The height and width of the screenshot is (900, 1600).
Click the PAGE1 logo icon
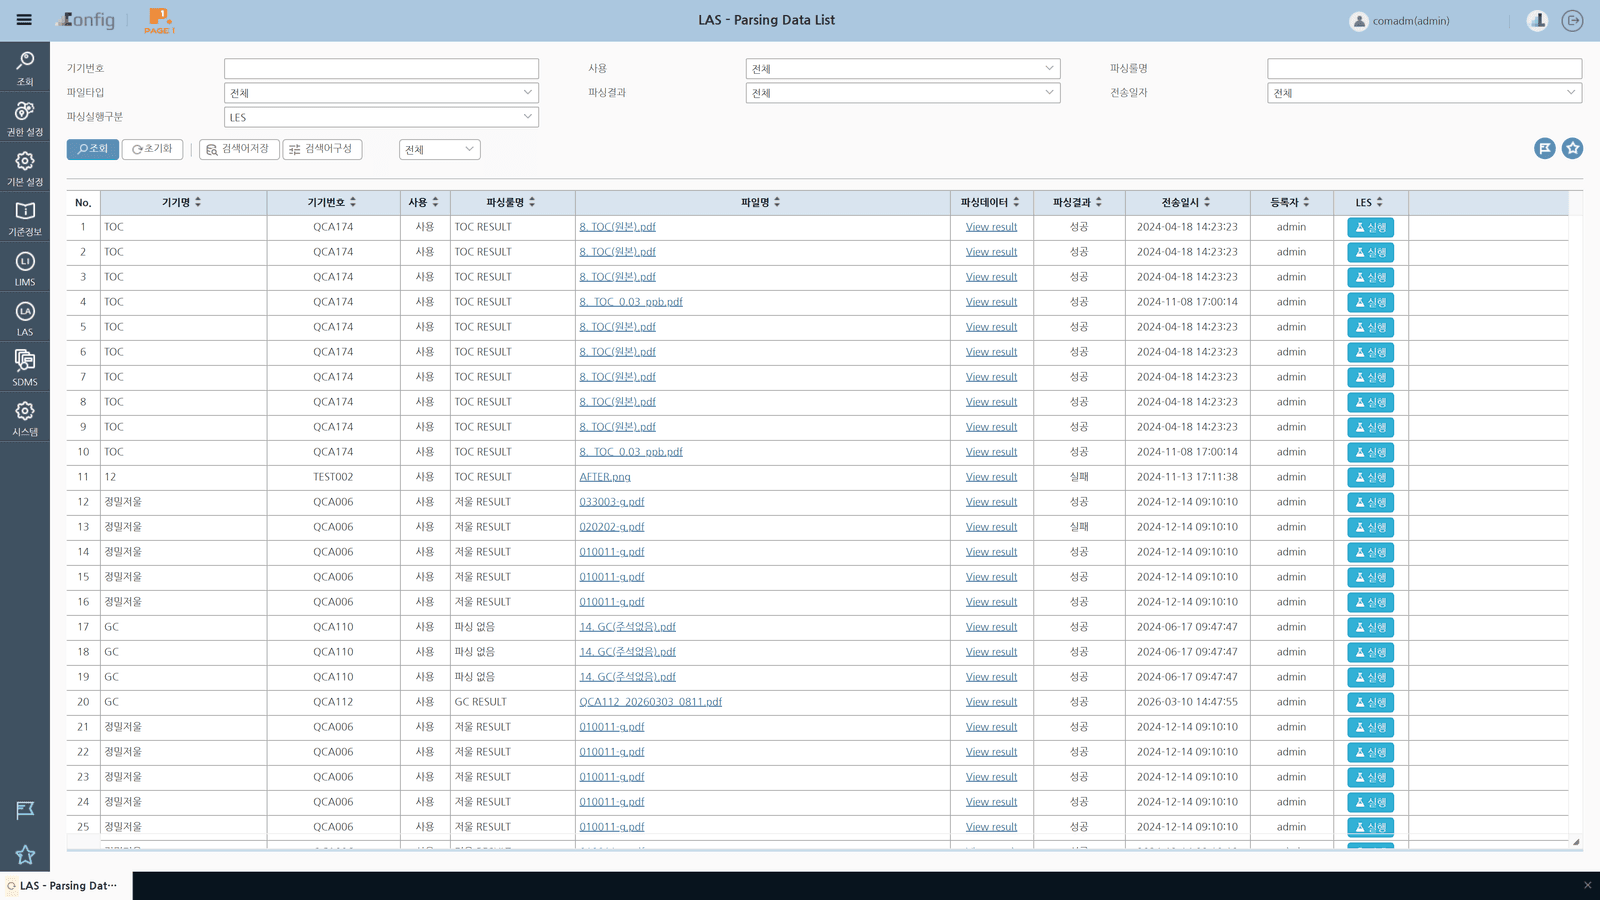click(x=159, y=20)
